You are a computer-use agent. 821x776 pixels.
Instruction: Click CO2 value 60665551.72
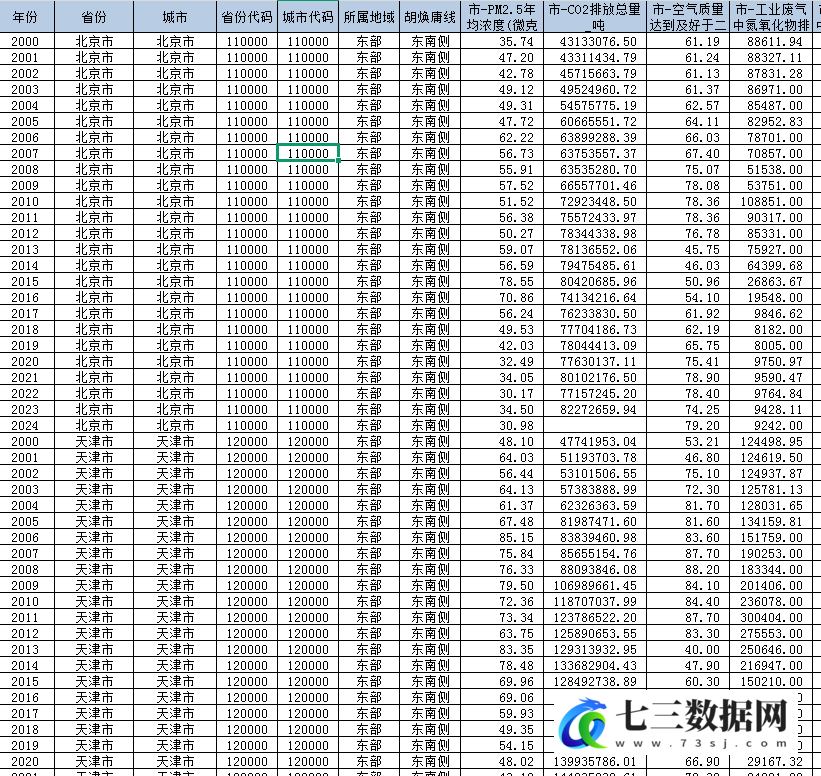tap(595, 121)
